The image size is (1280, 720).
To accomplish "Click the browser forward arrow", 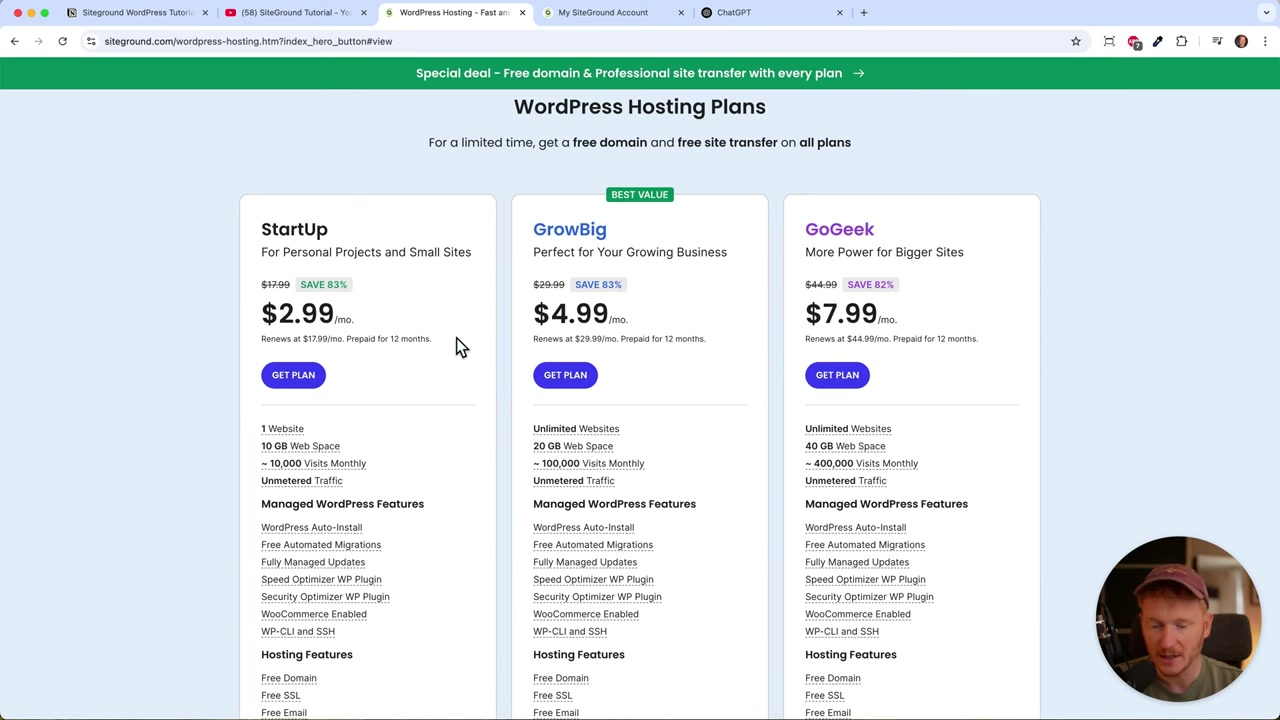I will (x=38, y=41).
